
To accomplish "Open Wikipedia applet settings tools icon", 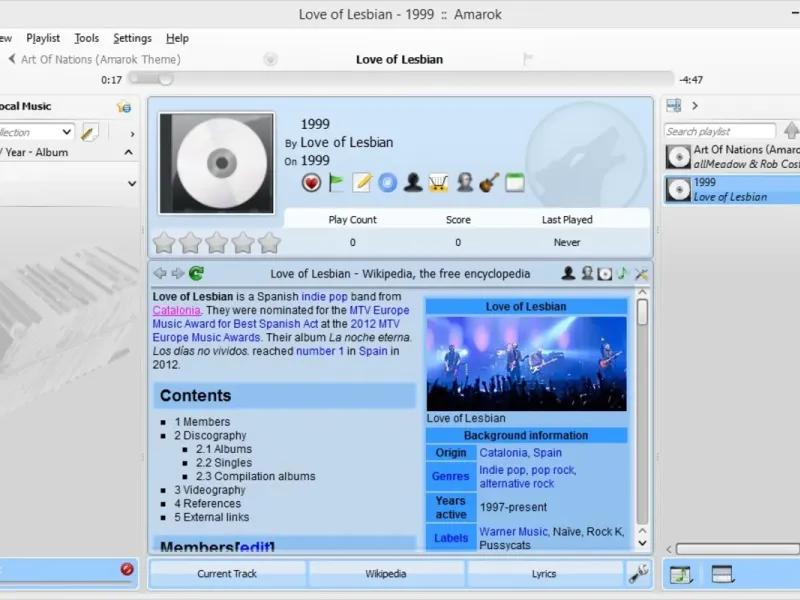I will click(641, 274).
